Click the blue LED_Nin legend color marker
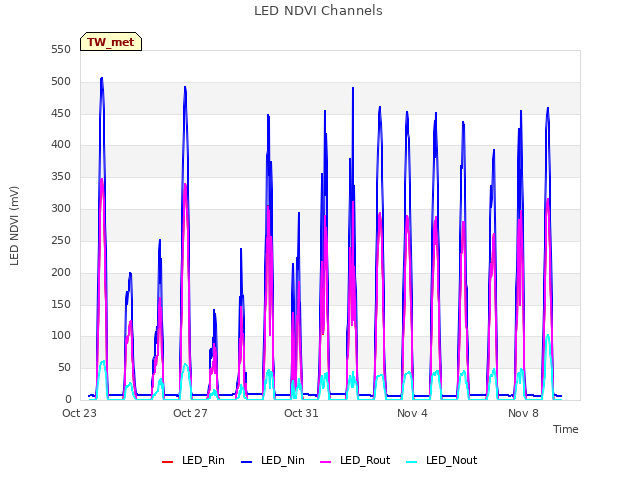Image resolution: width=640 pixels, height=480 pixels. tap(247, 462)
